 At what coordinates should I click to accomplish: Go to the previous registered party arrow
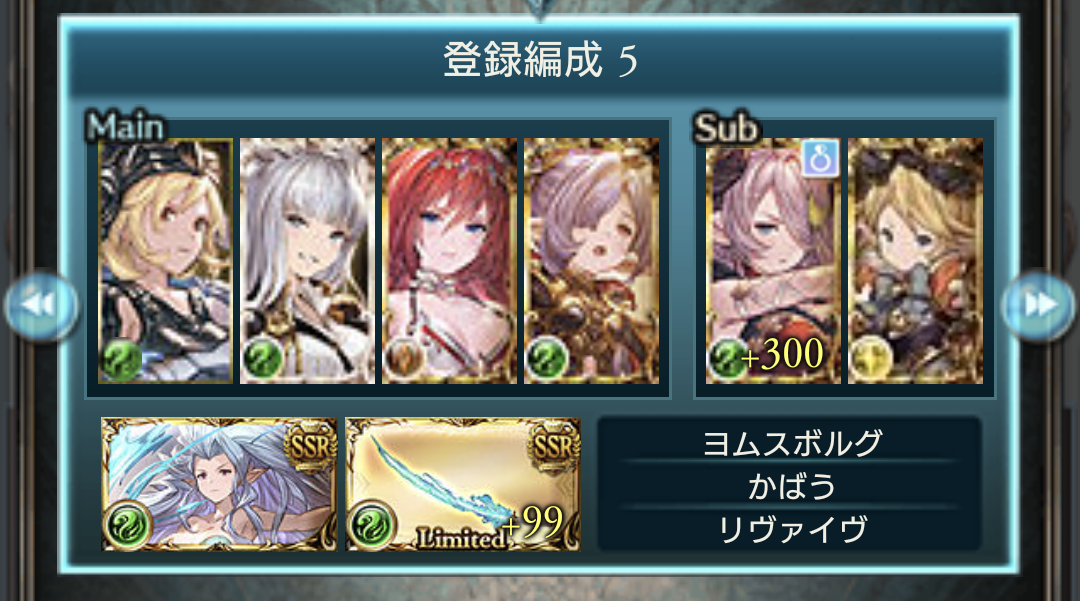[41, 304]
